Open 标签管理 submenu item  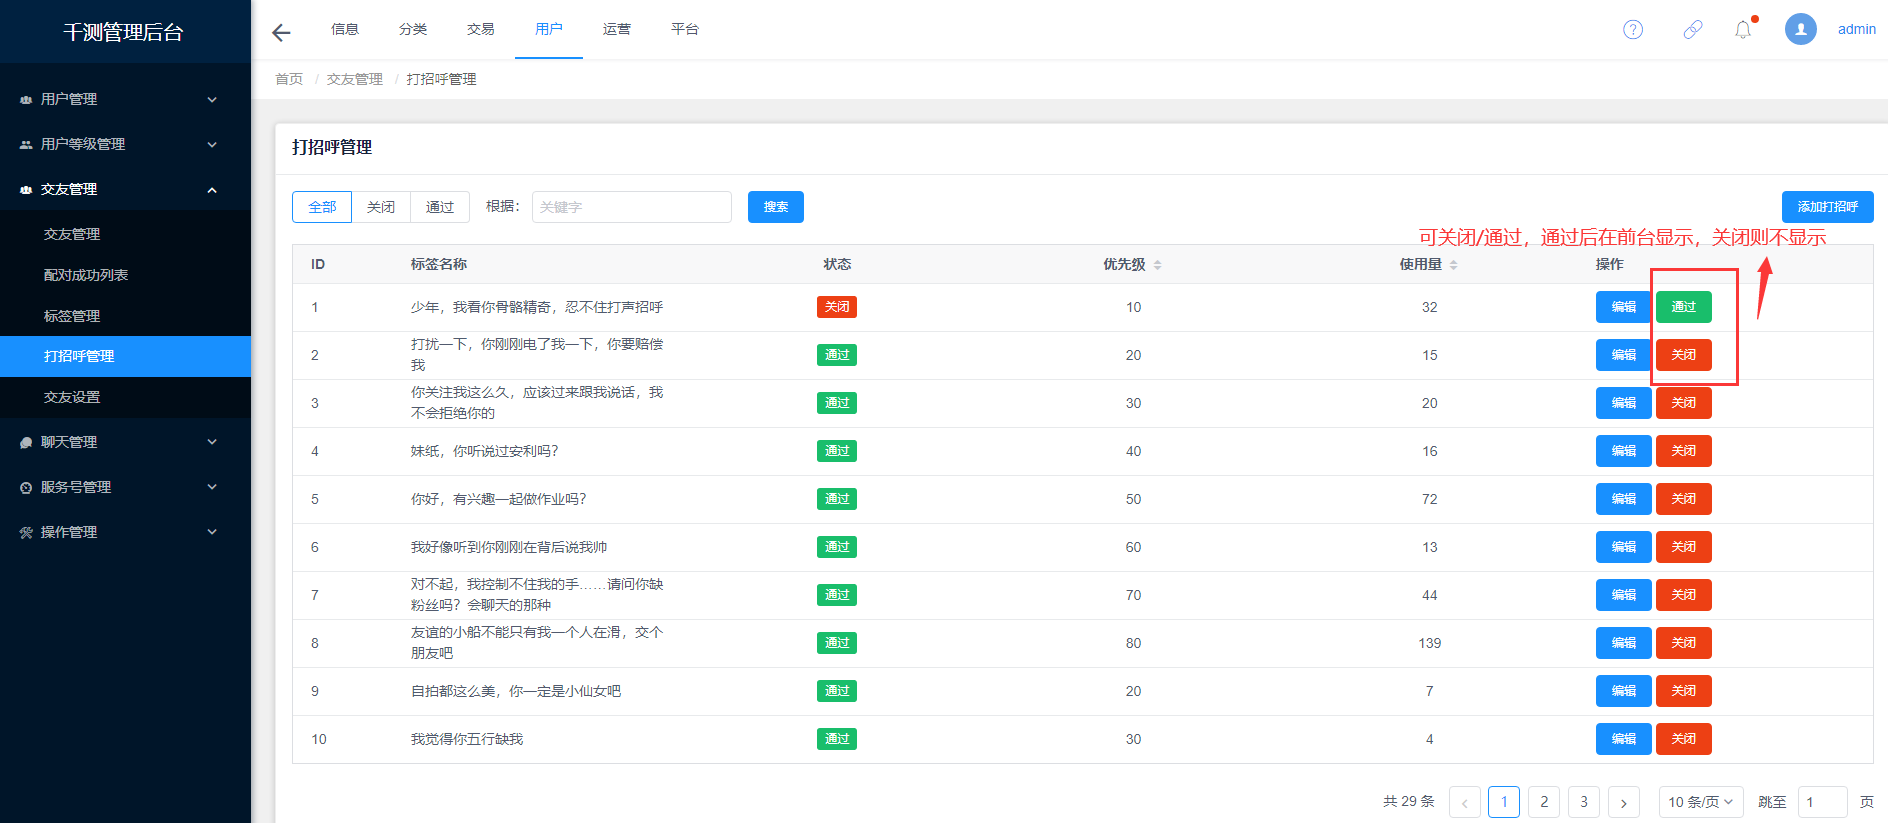coord(125,316)
